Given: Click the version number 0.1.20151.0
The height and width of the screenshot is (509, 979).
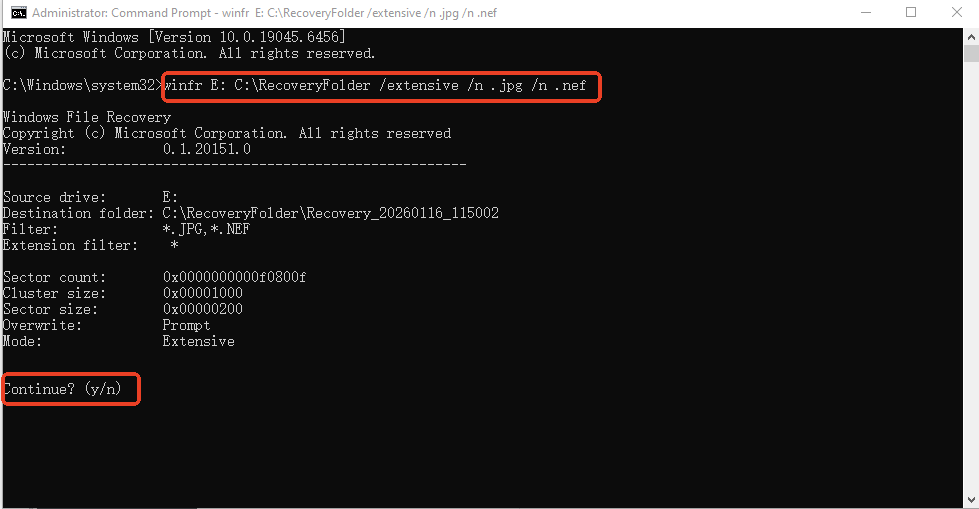Looking at the screenshot, I should coord(206,149).
